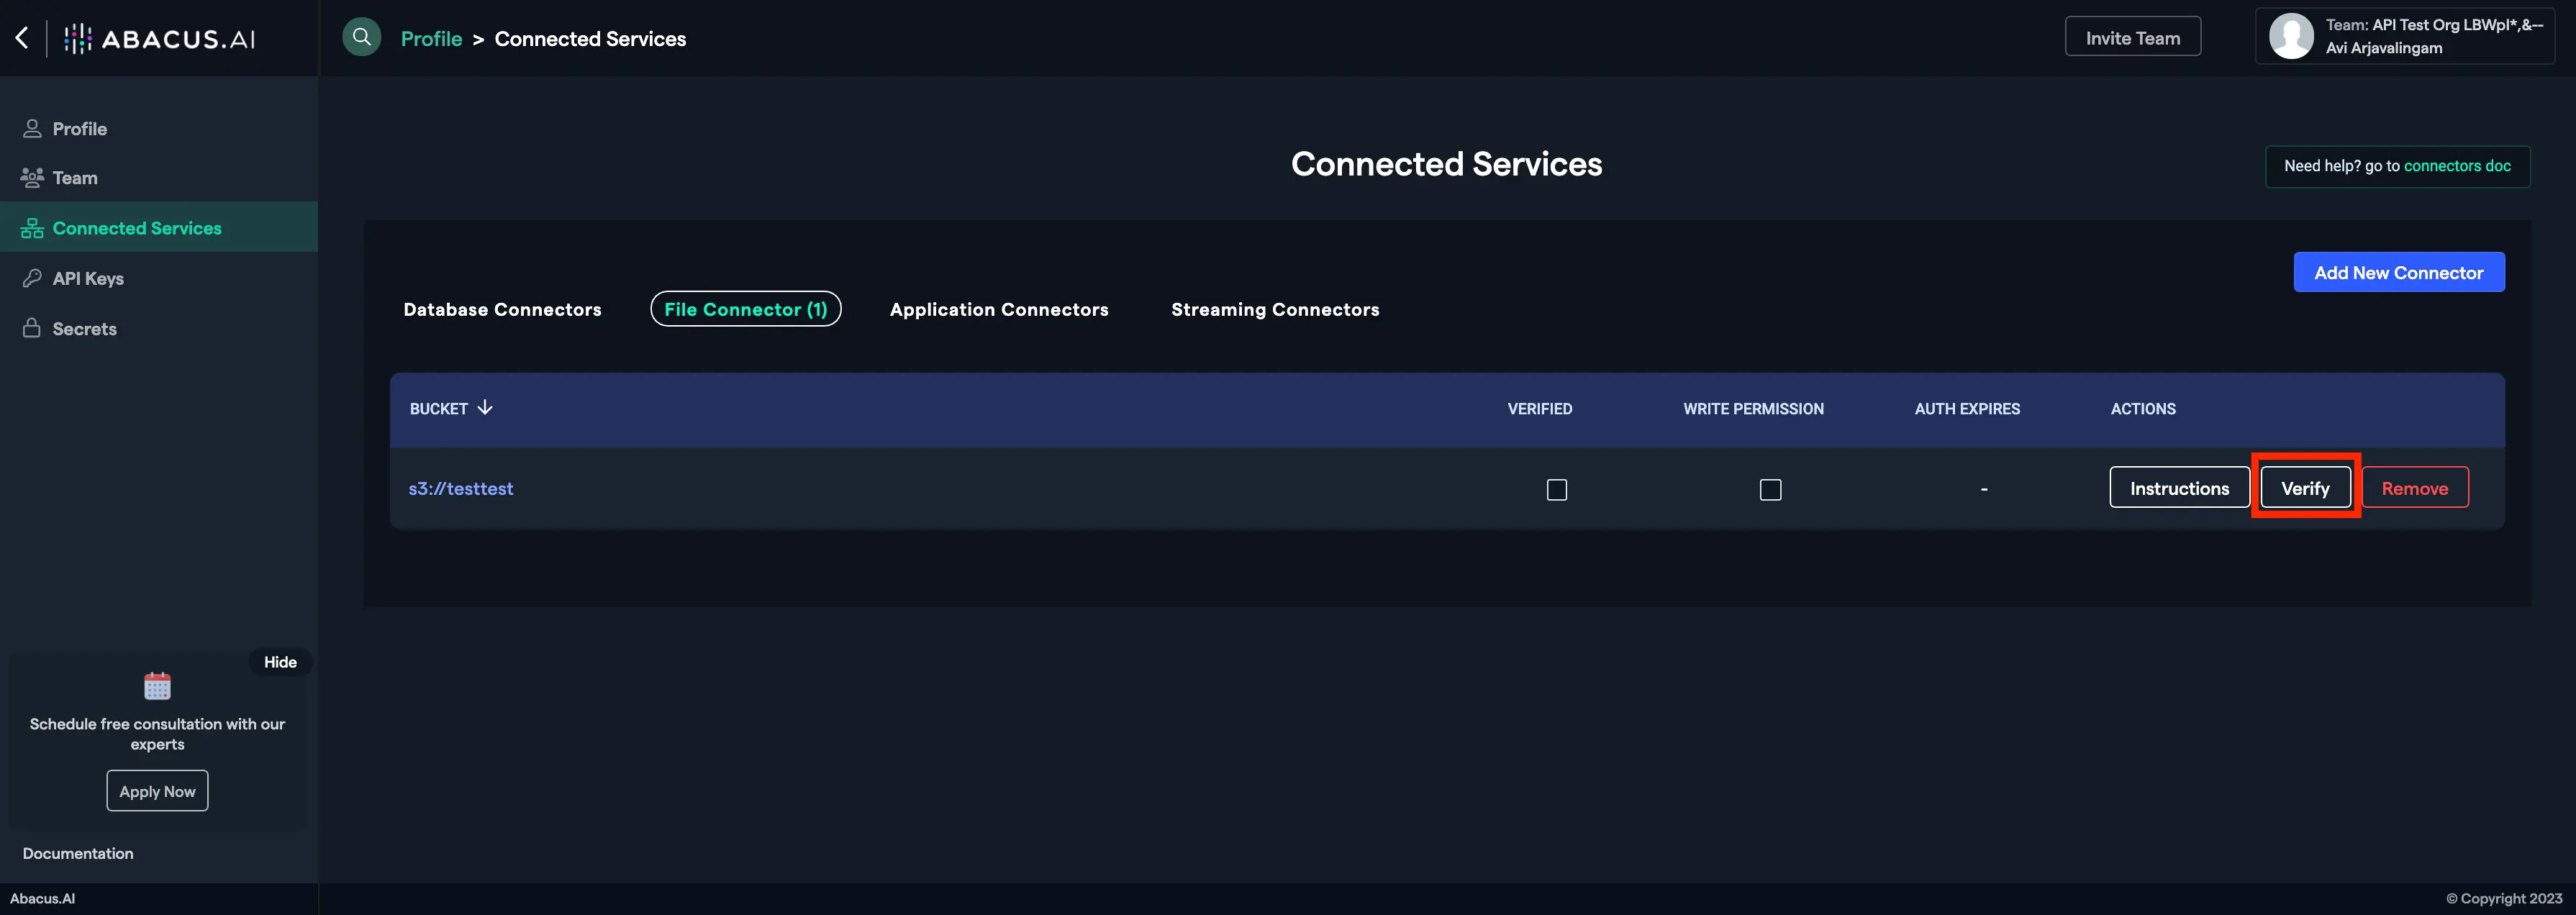The height and width of the screenshot is (915, 2576).
Task: Click Add New Connector button
Action: 2397,272
